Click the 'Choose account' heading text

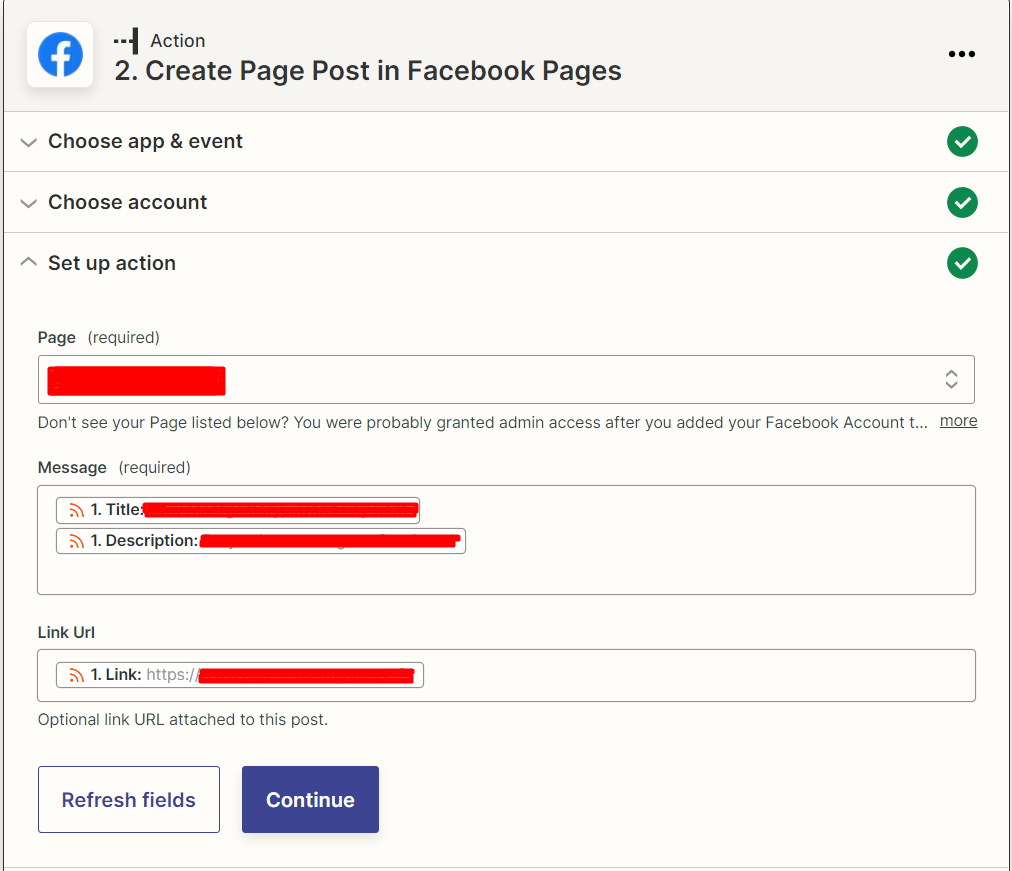tap(128, 203)
